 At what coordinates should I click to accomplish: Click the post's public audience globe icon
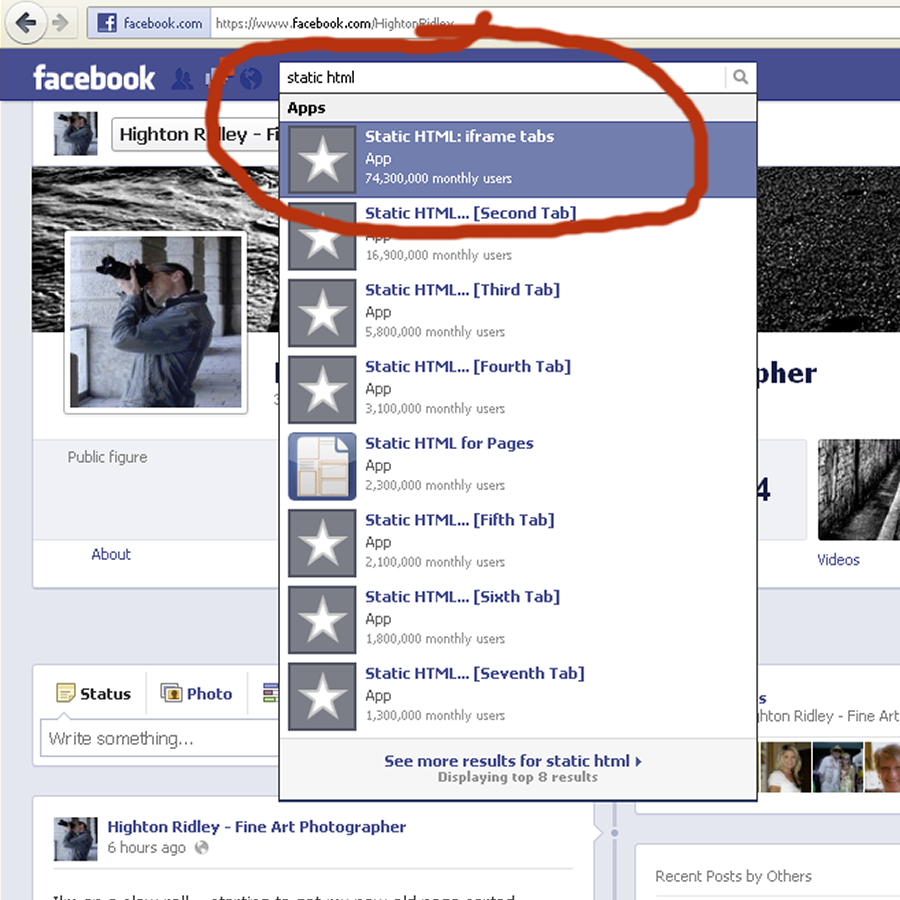click(201, 848)
